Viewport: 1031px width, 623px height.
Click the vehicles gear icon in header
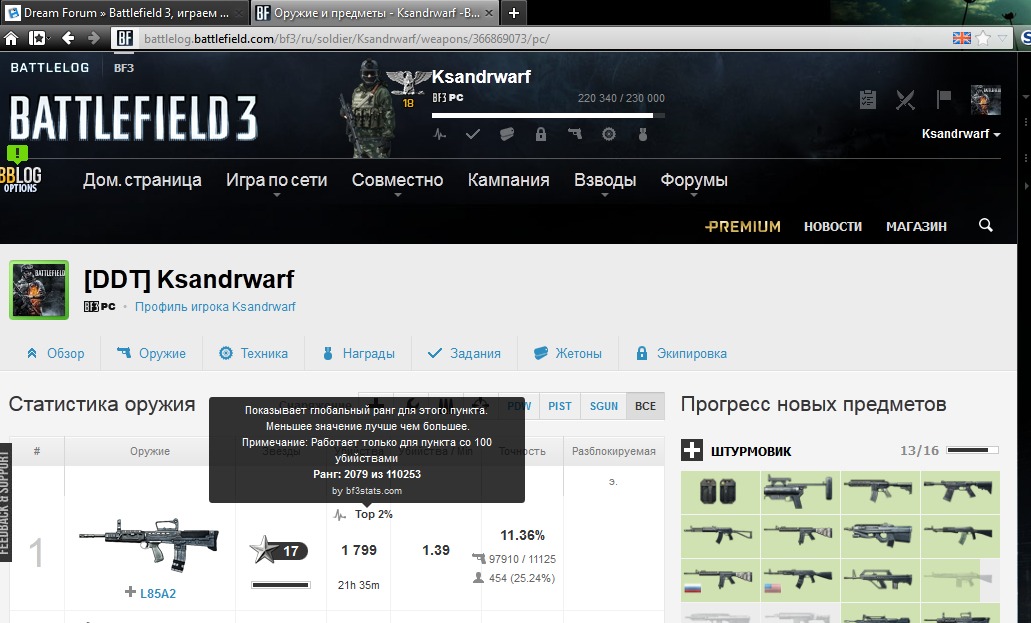(609, 134)
